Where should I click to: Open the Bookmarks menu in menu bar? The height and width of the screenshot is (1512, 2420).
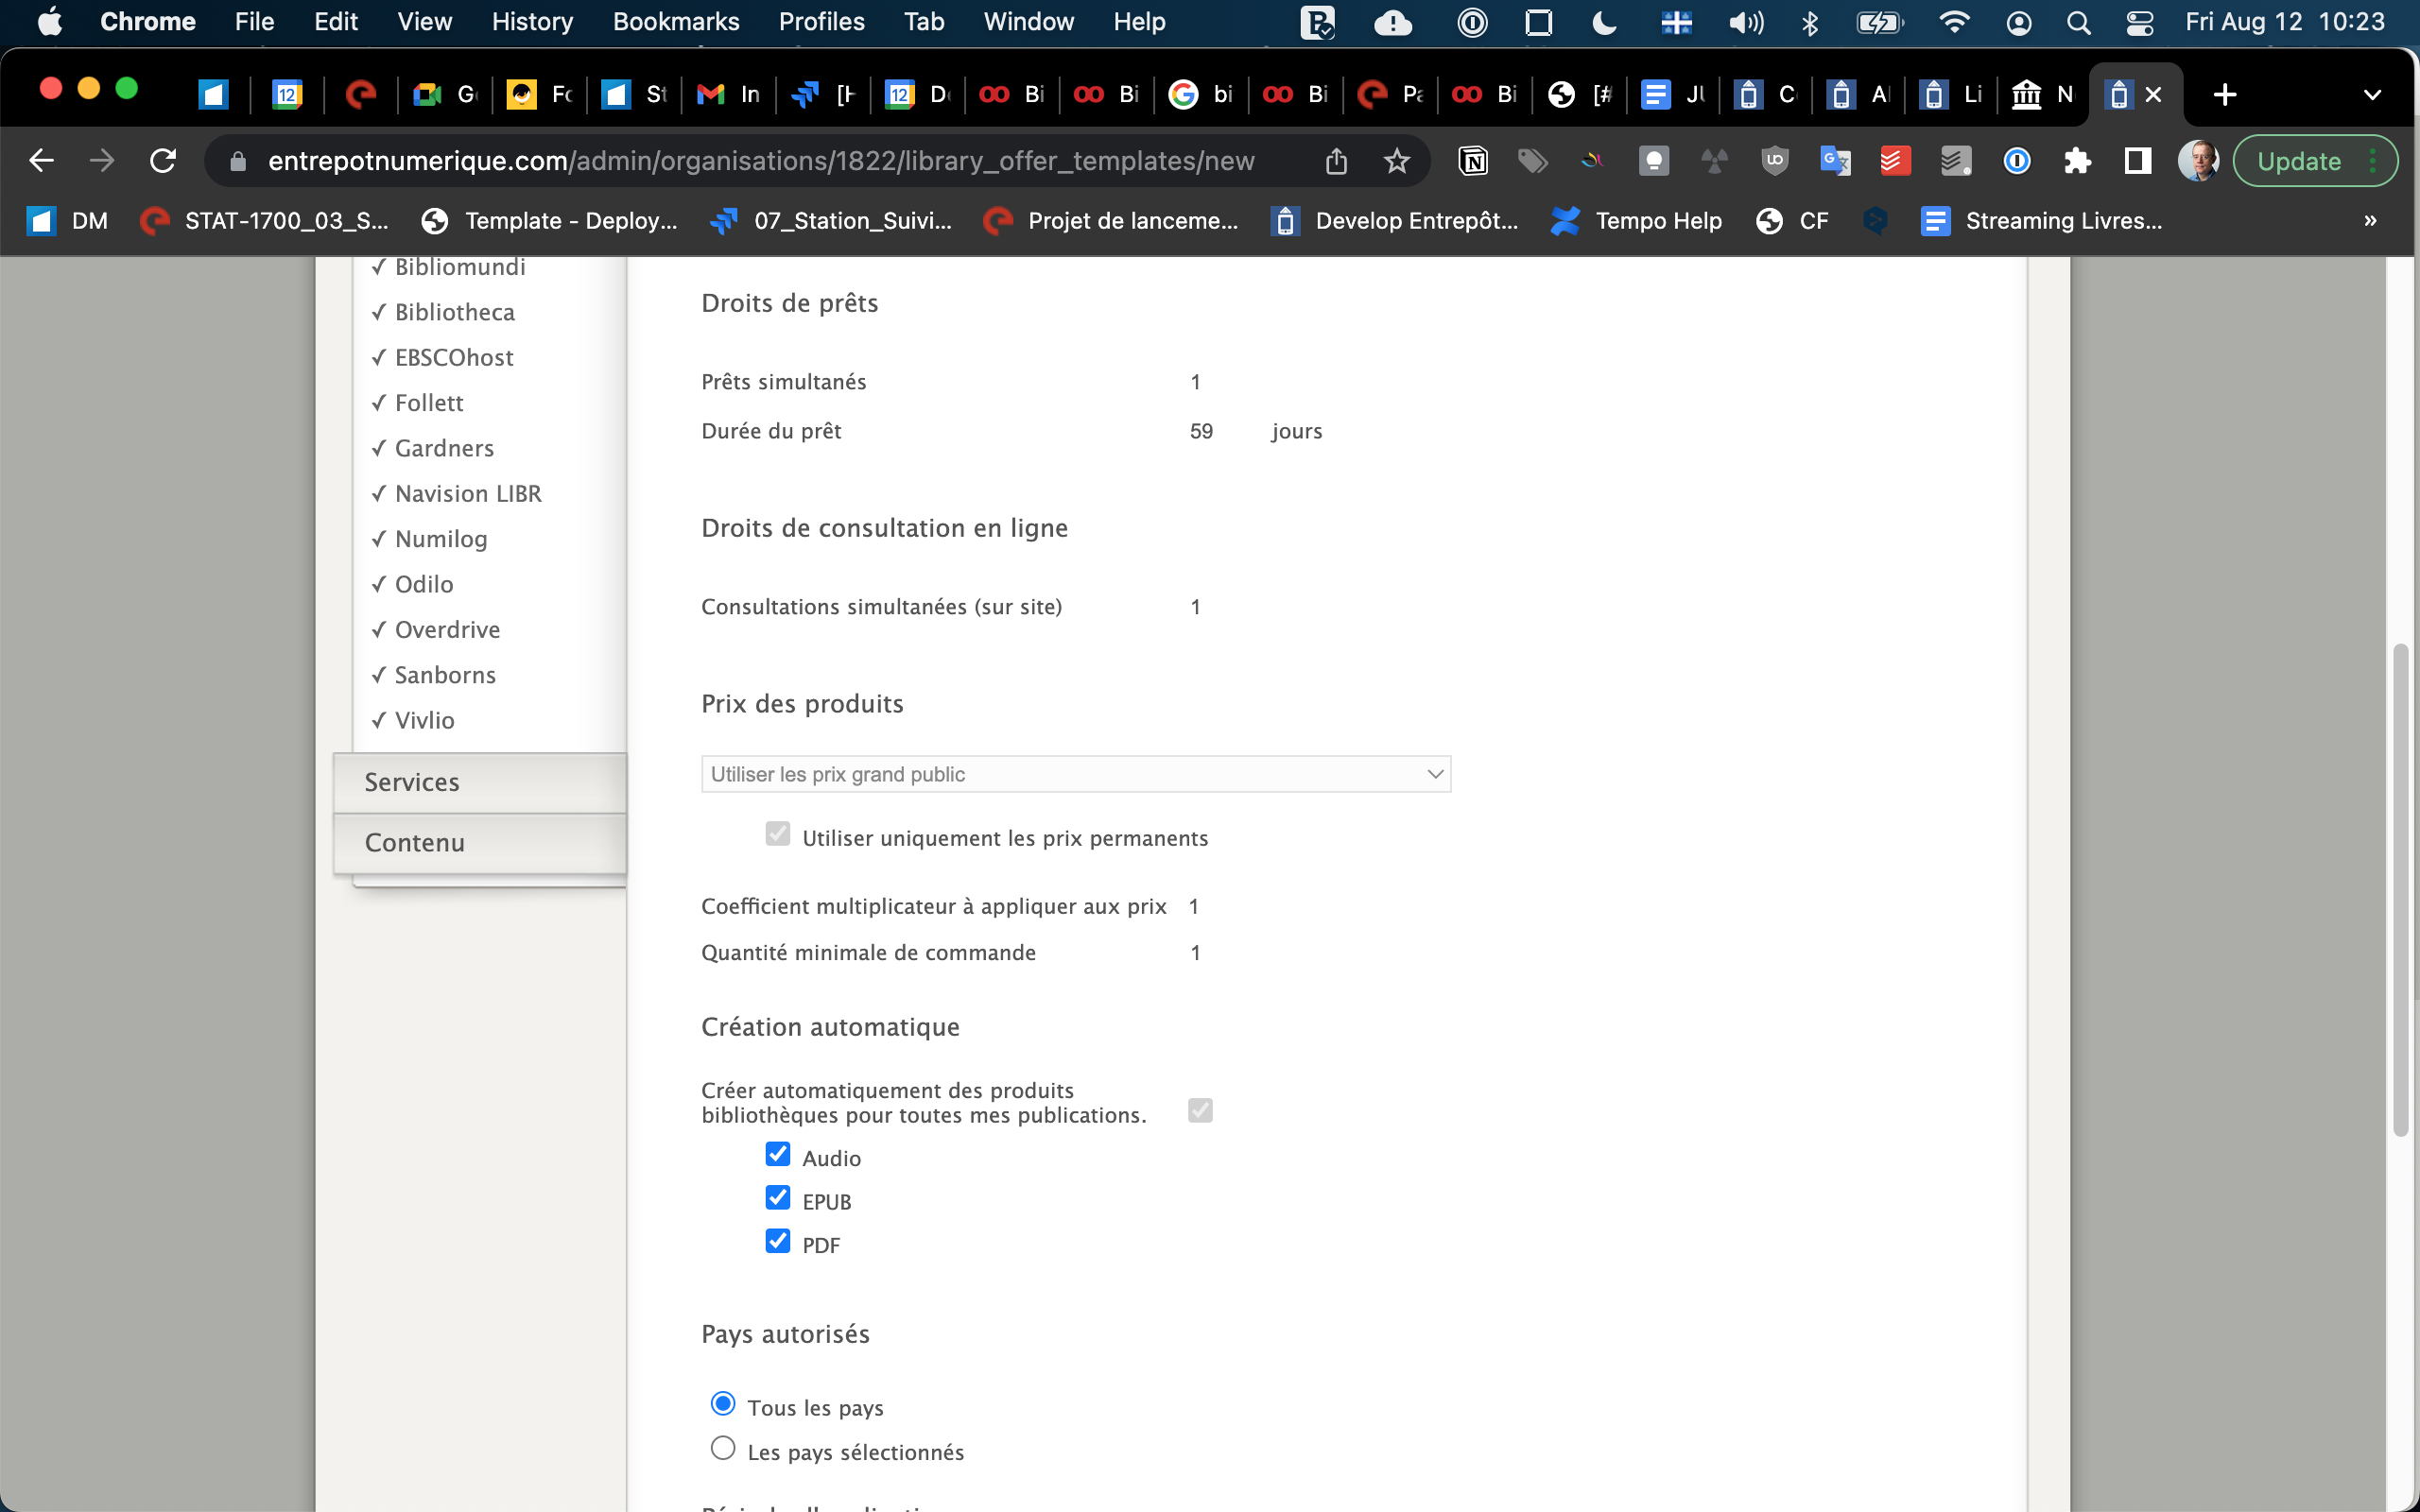tap(675, 22)
